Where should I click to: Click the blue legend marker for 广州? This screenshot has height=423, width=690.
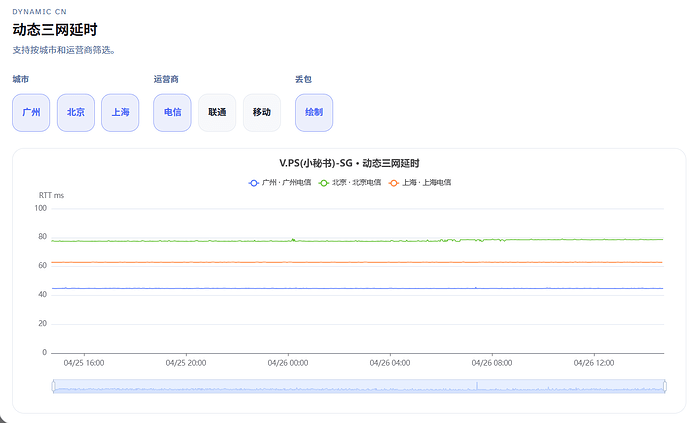[x=253, y=183]
